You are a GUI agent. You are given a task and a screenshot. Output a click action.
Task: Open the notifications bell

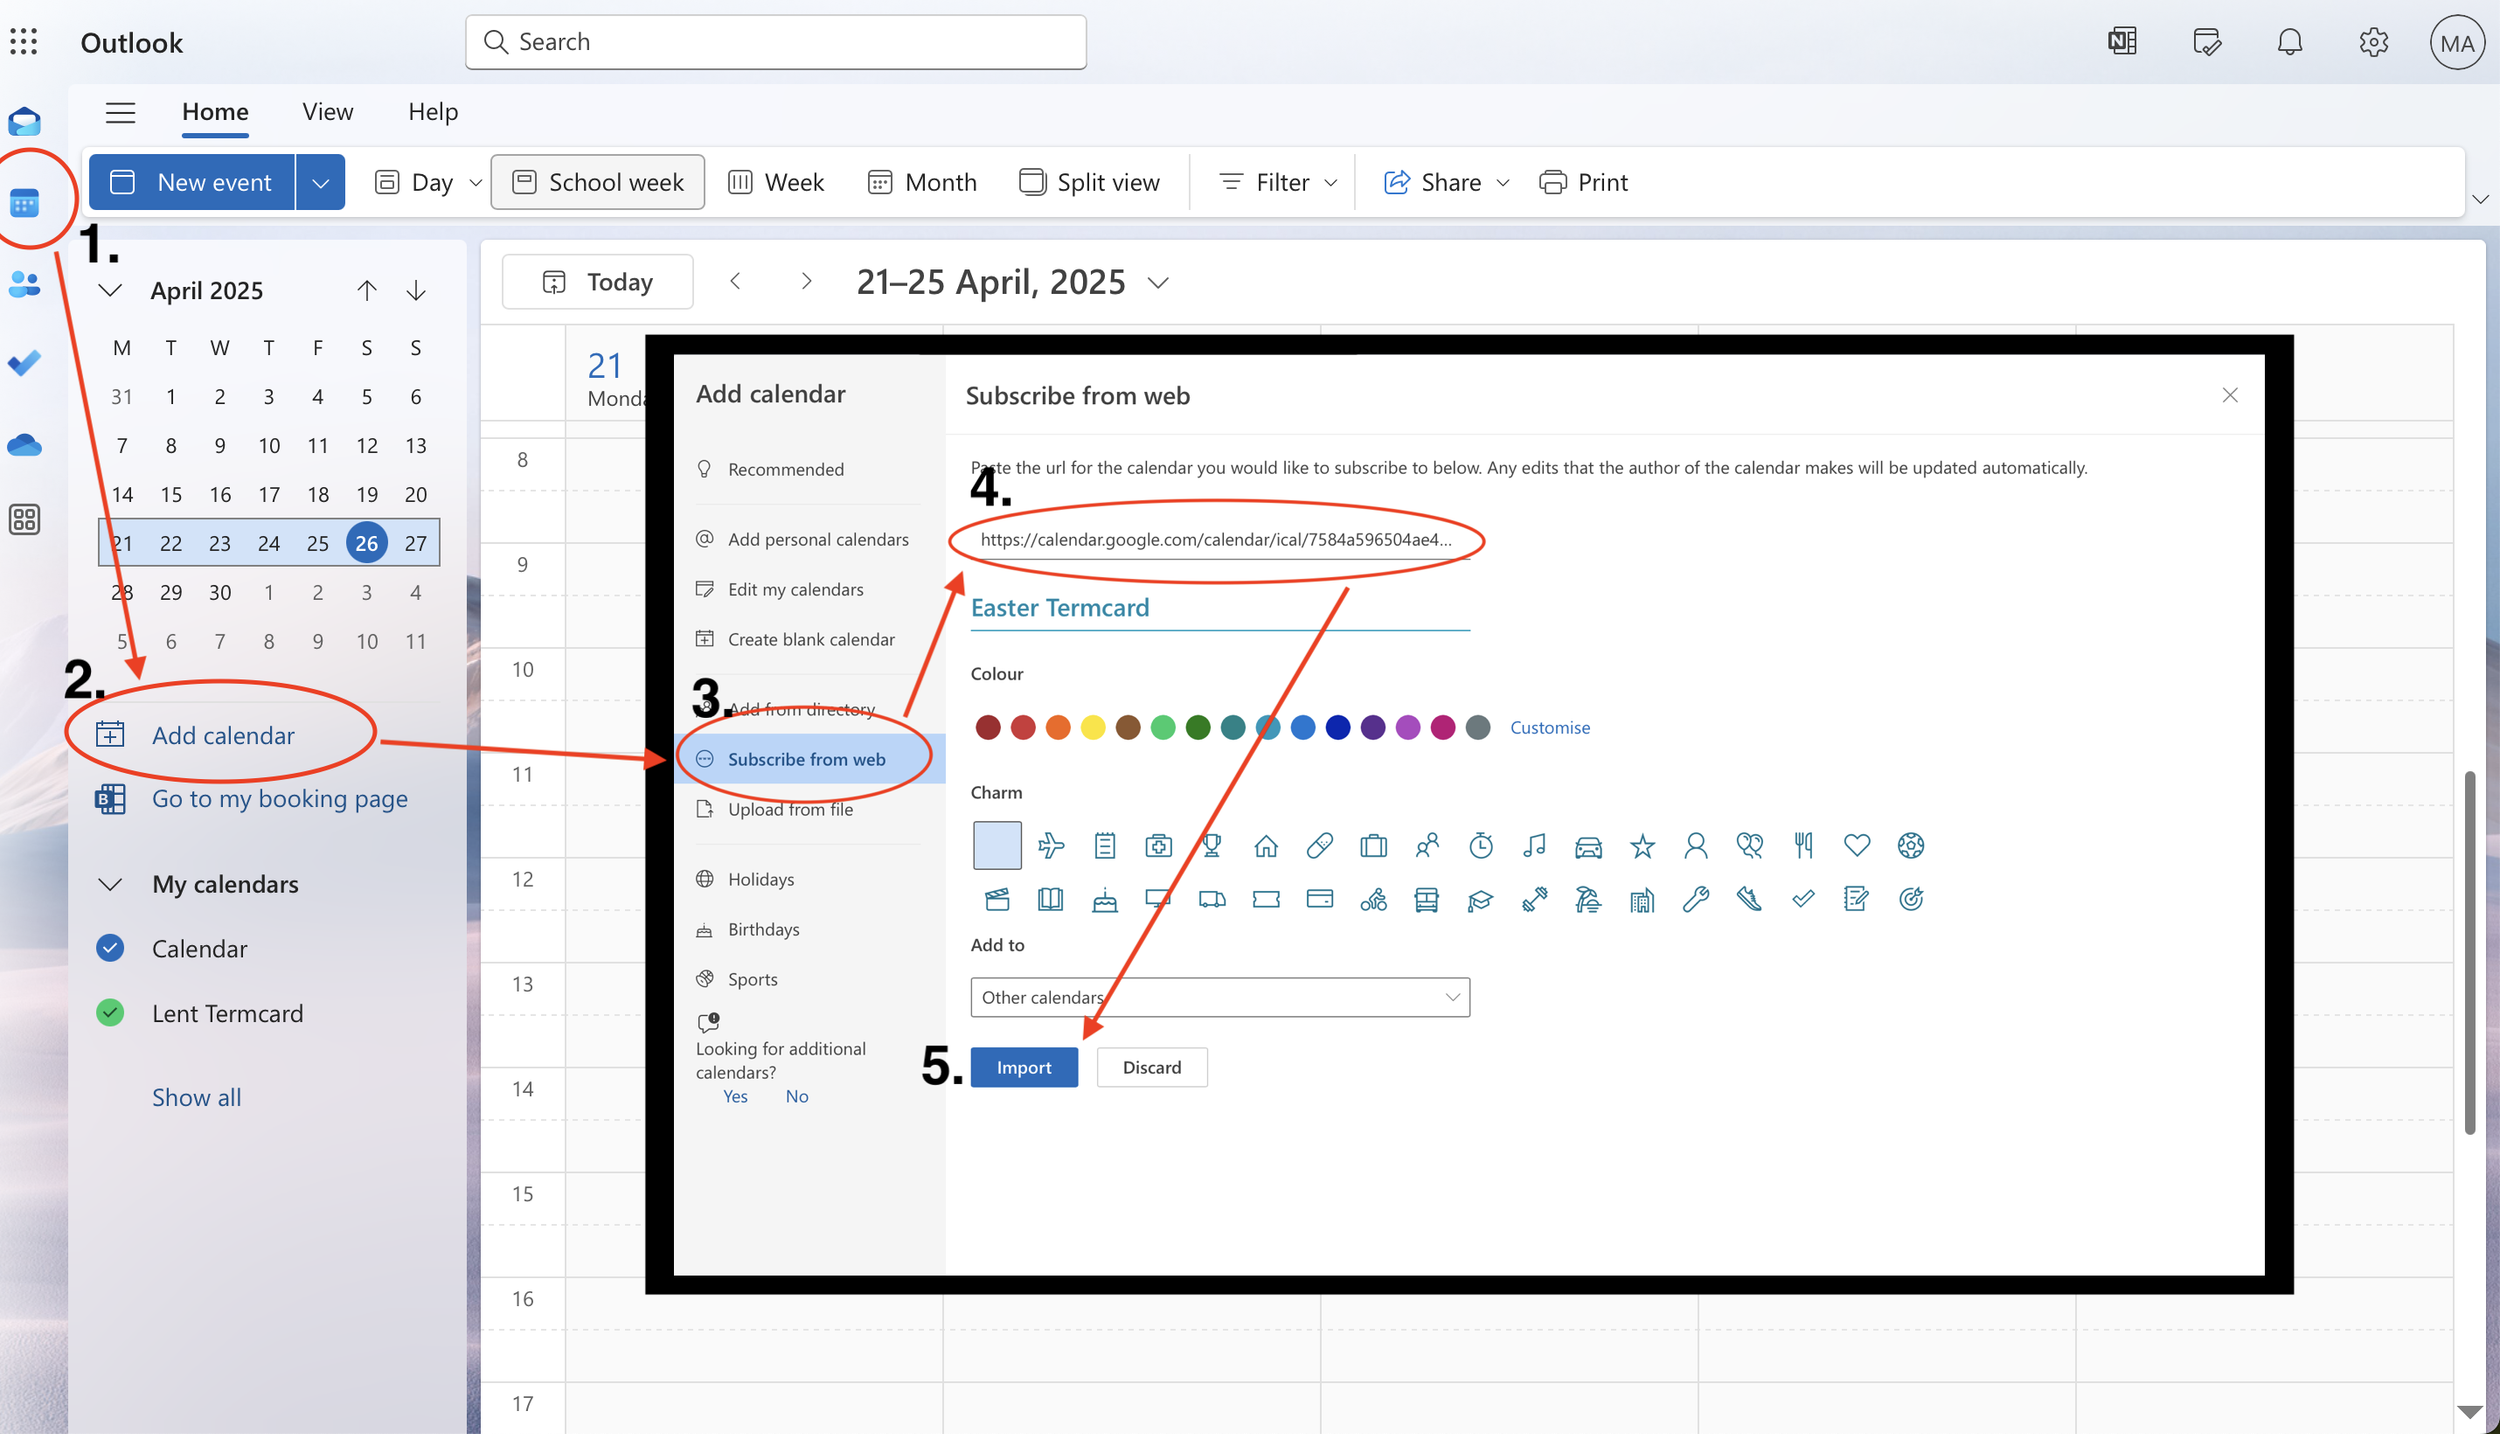click(x=2290, y=42)
